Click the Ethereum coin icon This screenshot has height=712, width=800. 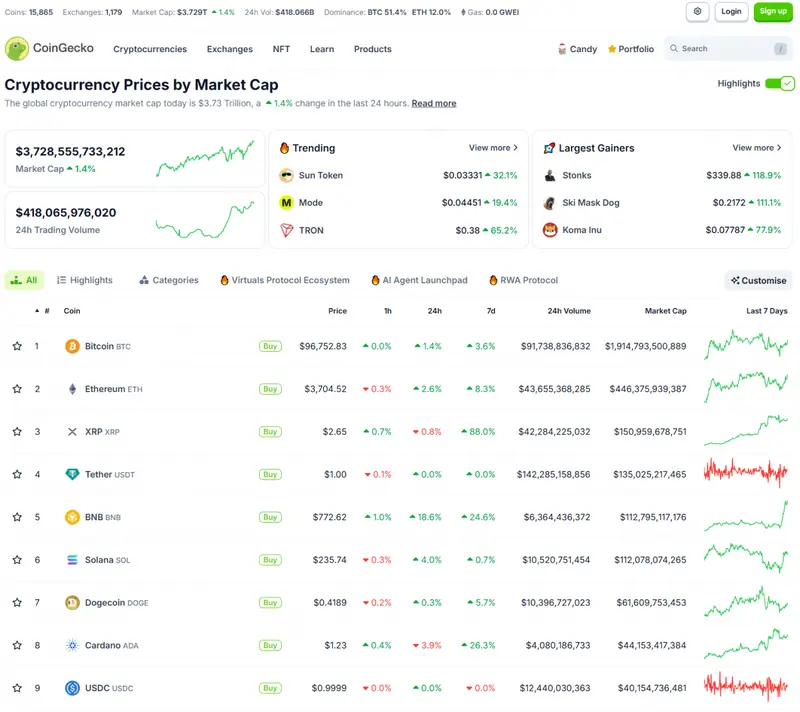72,389
